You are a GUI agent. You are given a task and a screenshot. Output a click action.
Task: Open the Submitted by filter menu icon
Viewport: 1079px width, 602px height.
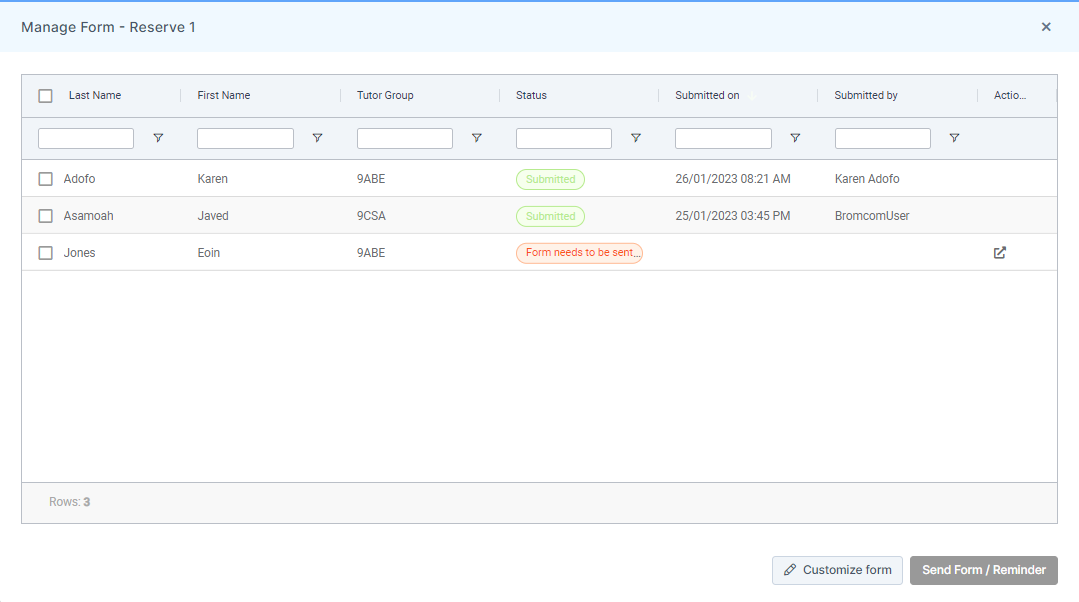tap(954, 138)
